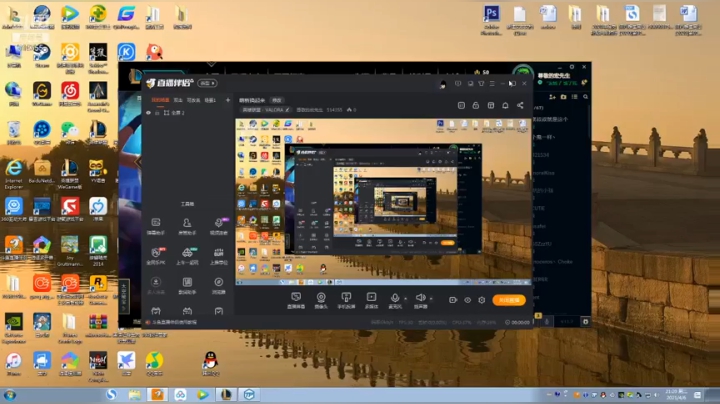
Task: Click add friend icon in chat panel behind
Action: pyautogui.click(x=552, y=97)
